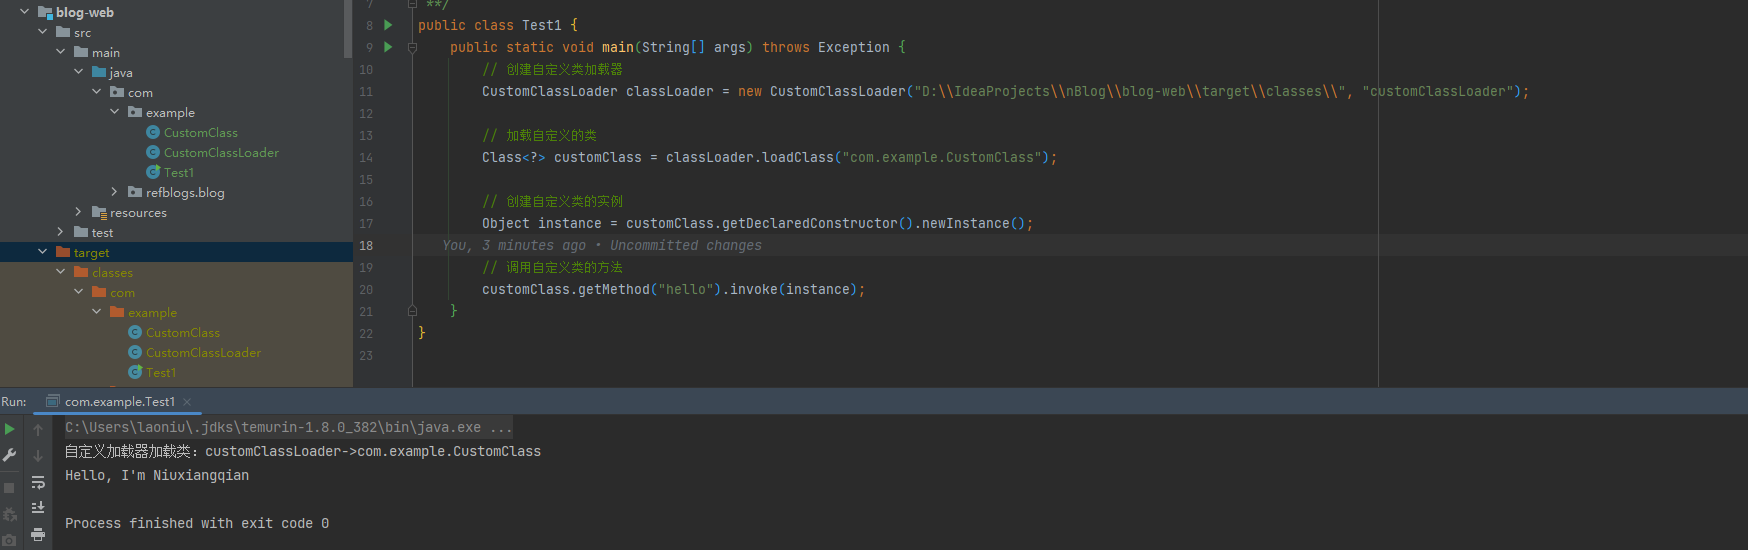Click Scroll to End console icon

pyautogui.click(x=38, y=508)
